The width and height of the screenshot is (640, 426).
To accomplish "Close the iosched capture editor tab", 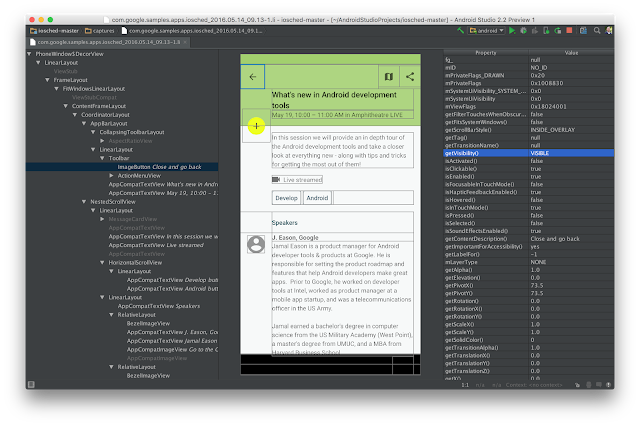I will pyautogui.click(x=185, y=42).
